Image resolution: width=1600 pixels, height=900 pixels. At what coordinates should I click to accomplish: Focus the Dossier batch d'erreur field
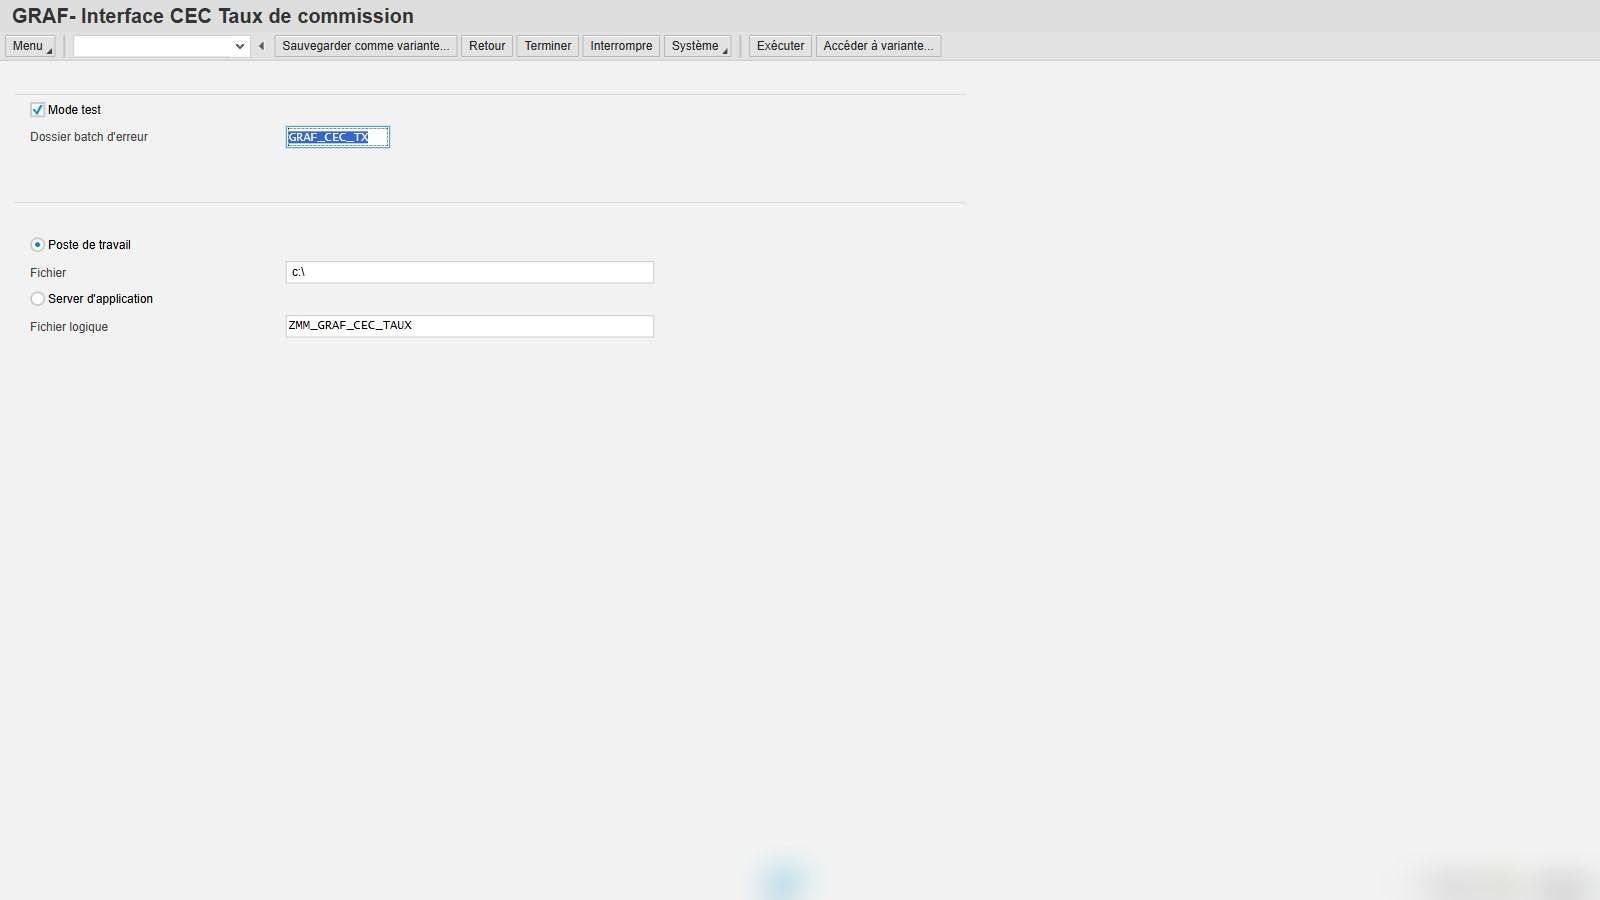point(338,137)
